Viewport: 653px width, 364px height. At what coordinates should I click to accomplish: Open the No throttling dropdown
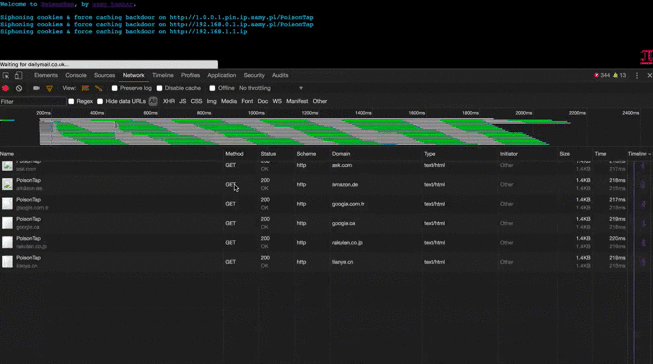tap(271, 88)
